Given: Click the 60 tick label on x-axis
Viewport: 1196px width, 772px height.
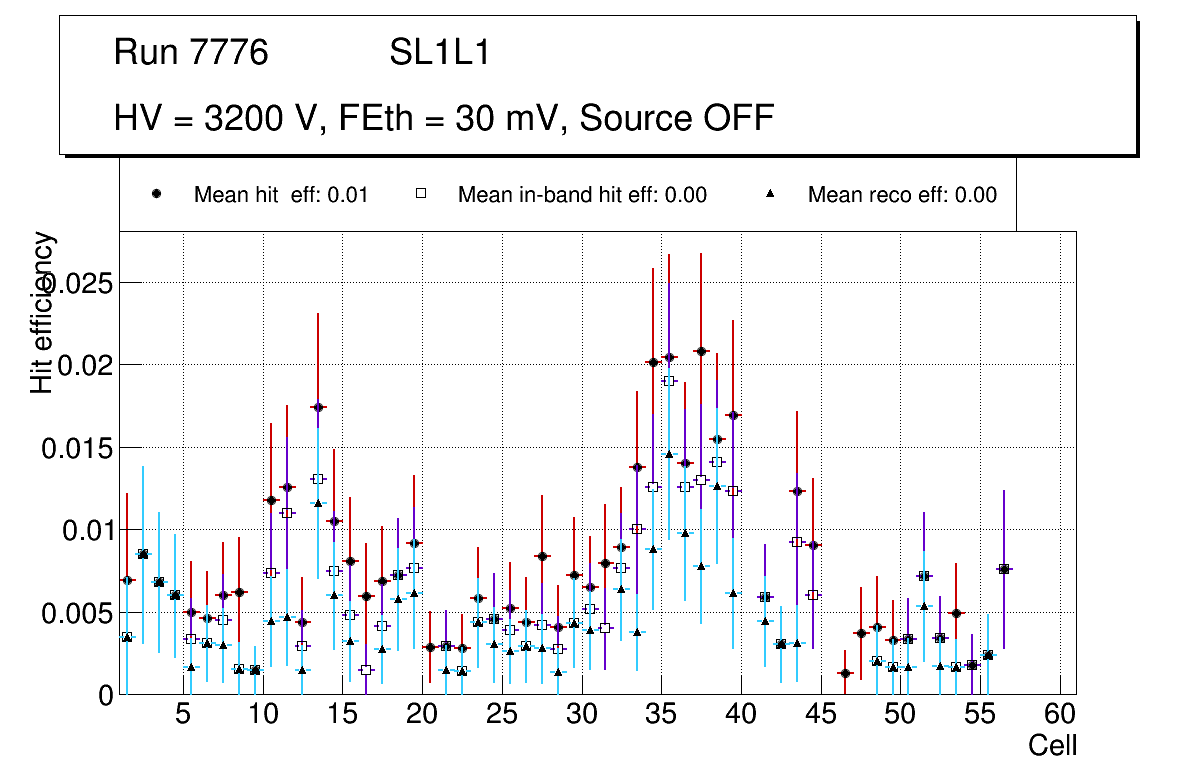Looking at the screenshot, I should click(x=1060, y=715).
